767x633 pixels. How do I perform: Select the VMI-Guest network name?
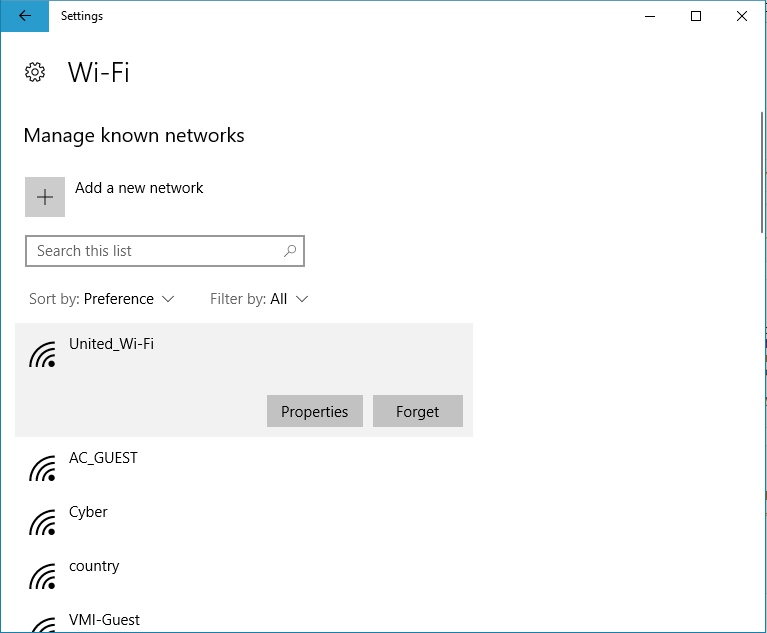[x=104, y=620]
